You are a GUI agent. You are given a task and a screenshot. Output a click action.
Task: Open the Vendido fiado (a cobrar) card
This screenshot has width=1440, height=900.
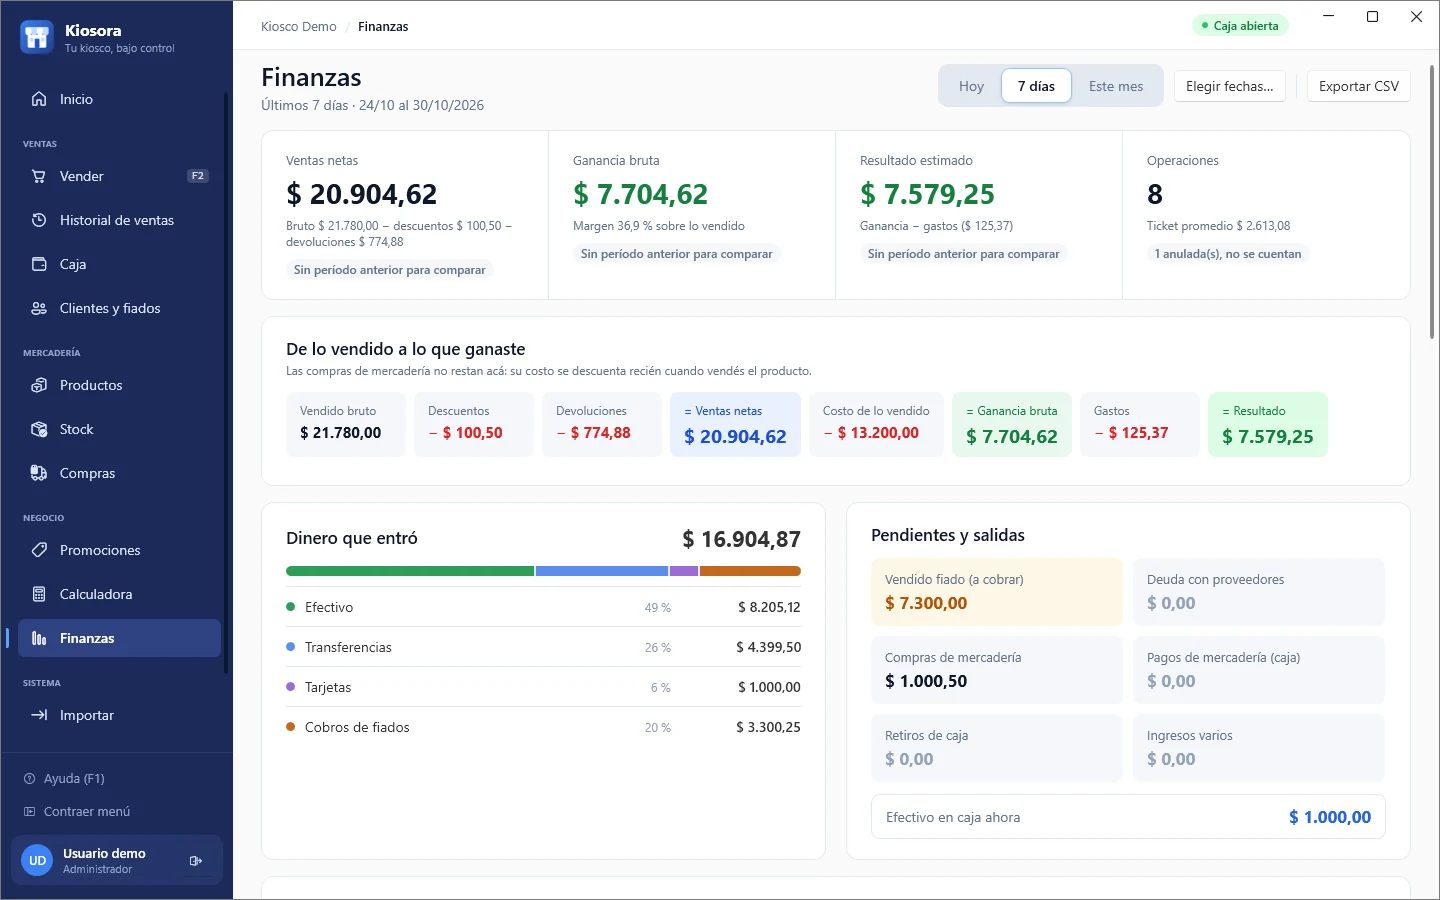[x=997, y=592]
